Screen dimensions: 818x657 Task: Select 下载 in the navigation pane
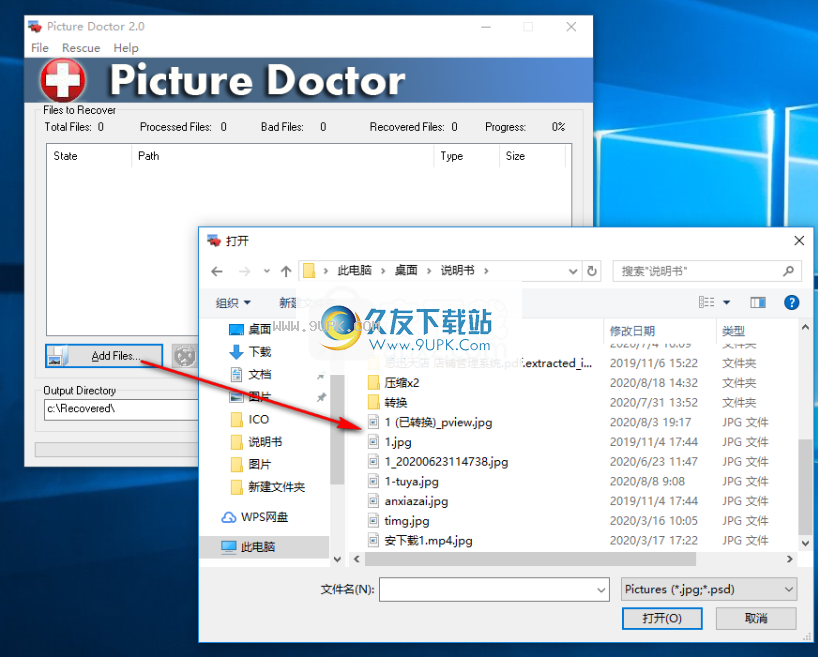259,352
